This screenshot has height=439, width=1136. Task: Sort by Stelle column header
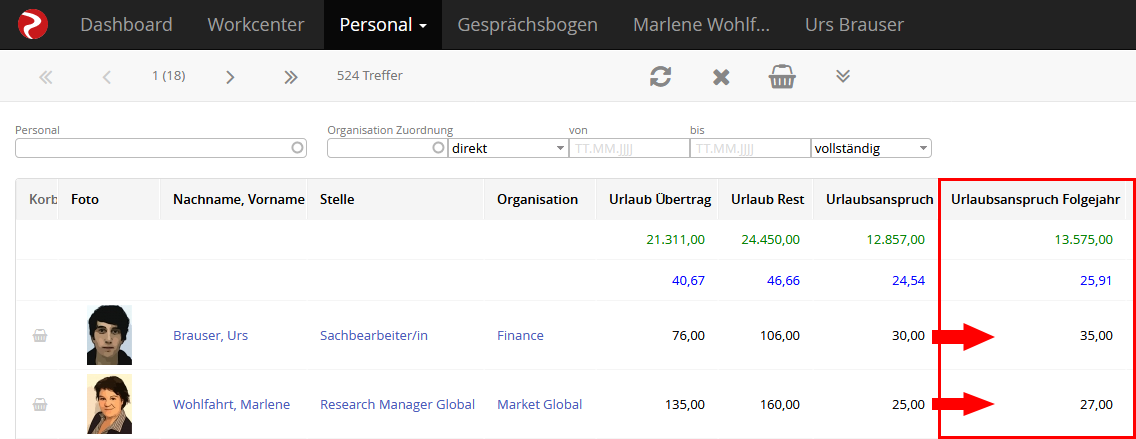pos(337,199)
